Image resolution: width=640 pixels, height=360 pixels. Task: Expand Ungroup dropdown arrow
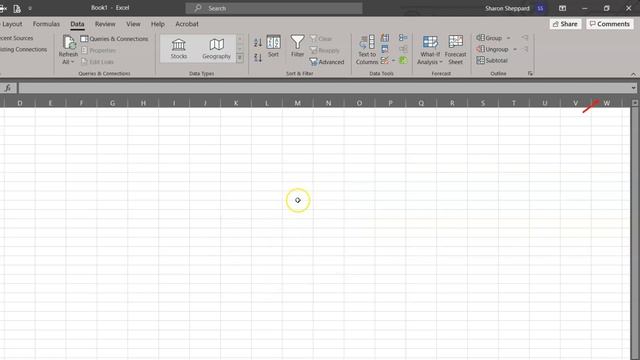pos(515,49)
